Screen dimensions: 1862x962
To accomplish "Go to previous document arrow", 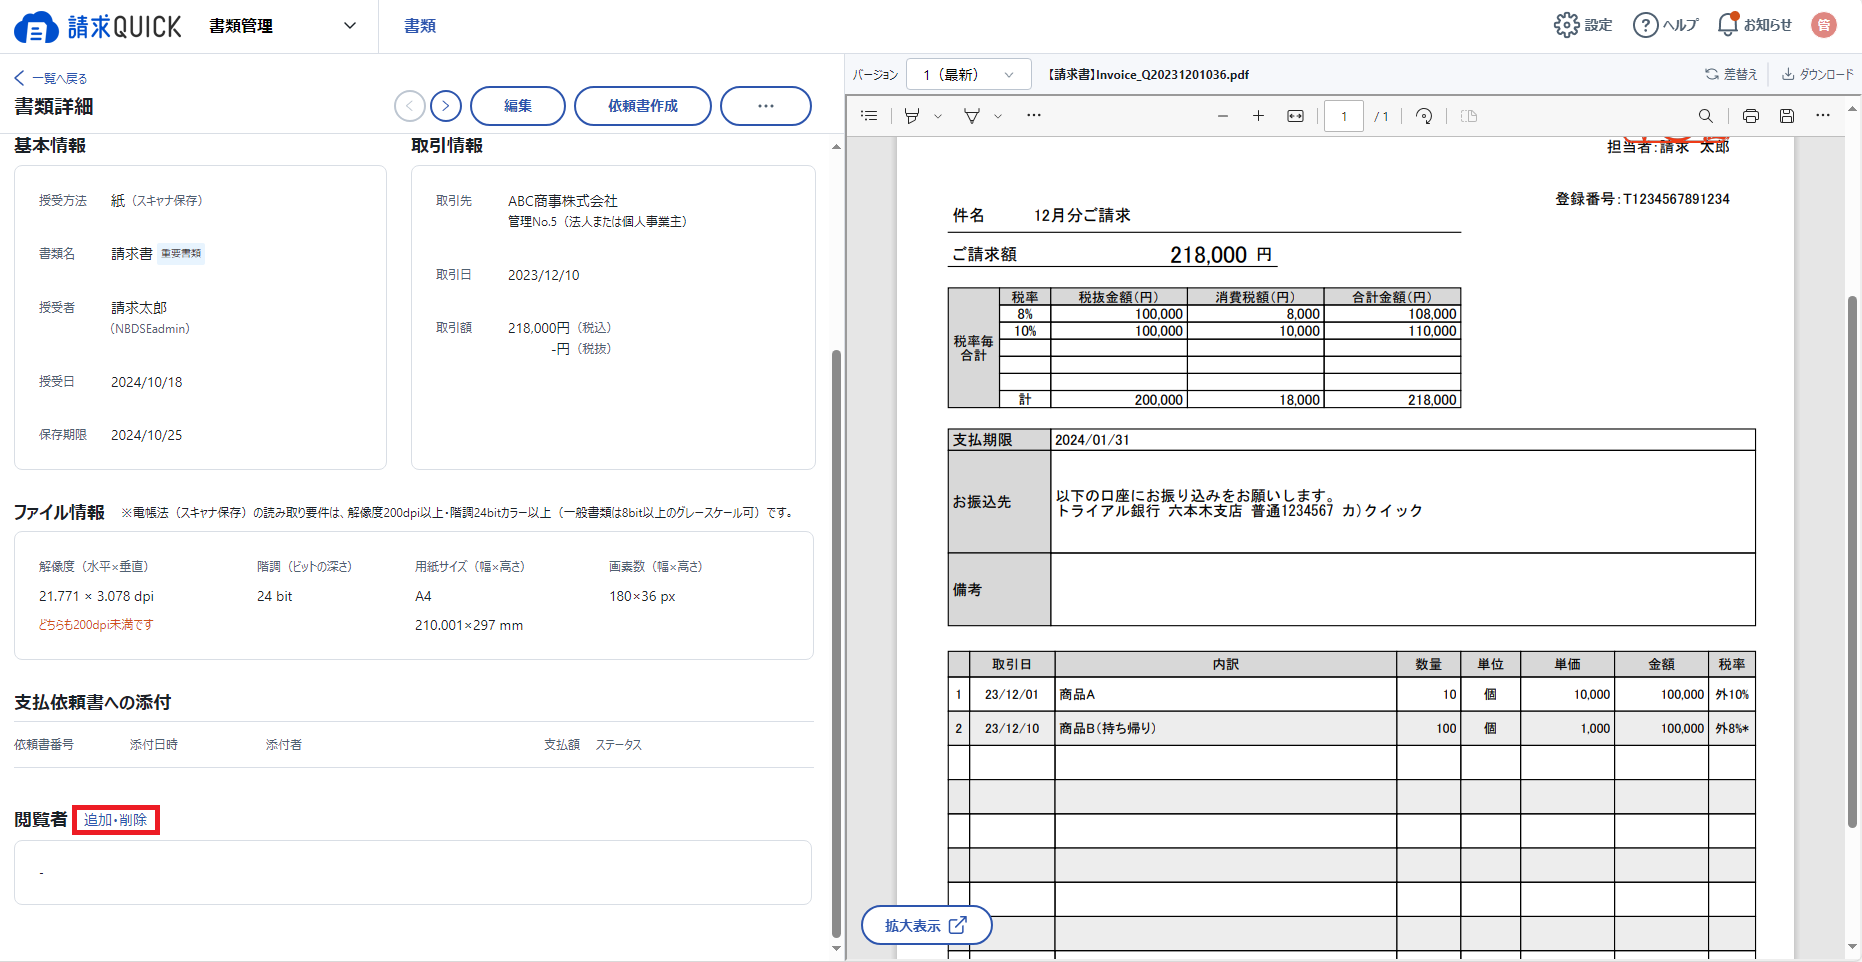I will click(409, 106).
